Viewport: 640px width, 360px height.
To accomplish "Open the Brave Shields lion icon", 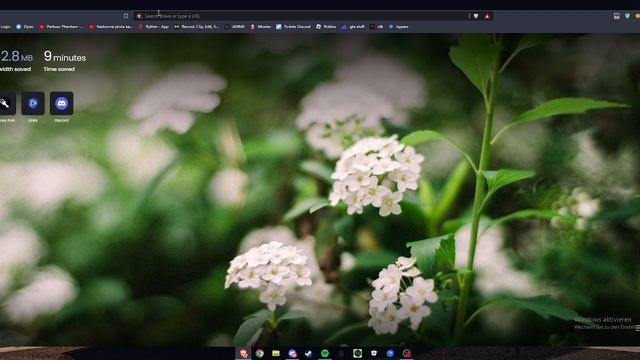I will (x=476, y=16).
